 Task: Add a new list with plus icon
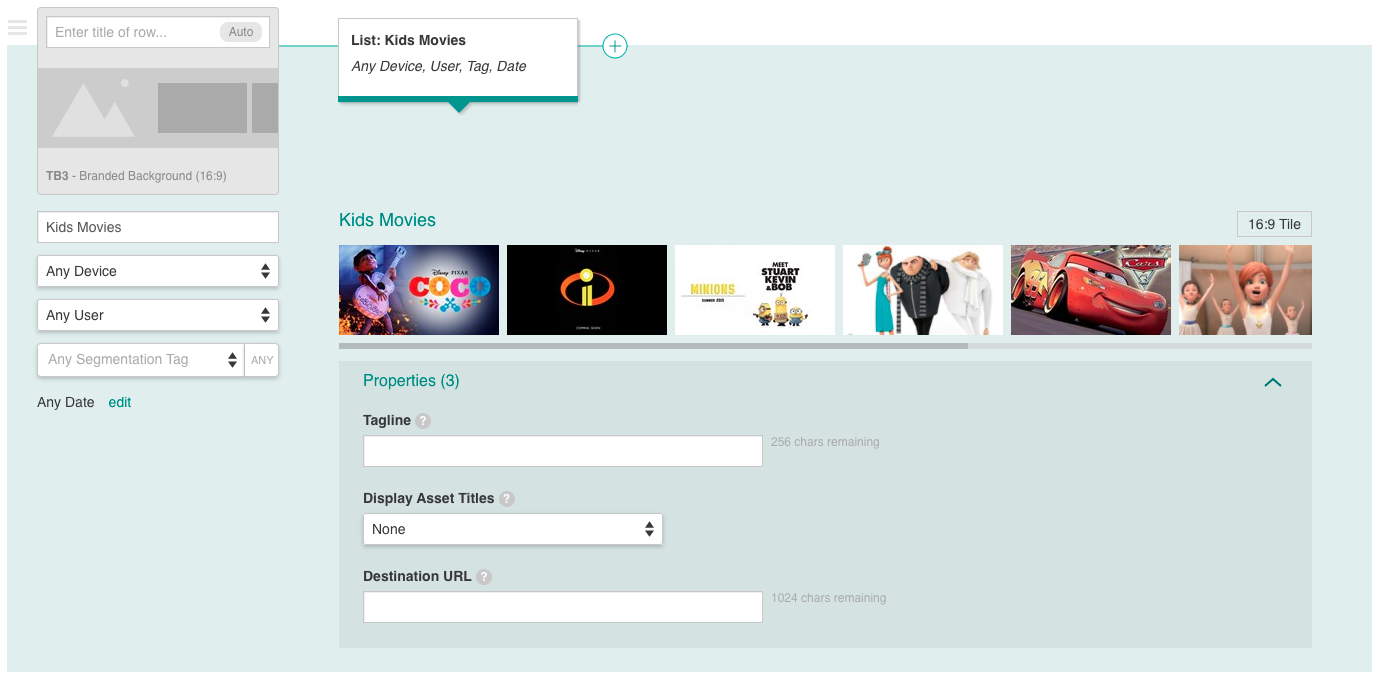pos(615,46)
